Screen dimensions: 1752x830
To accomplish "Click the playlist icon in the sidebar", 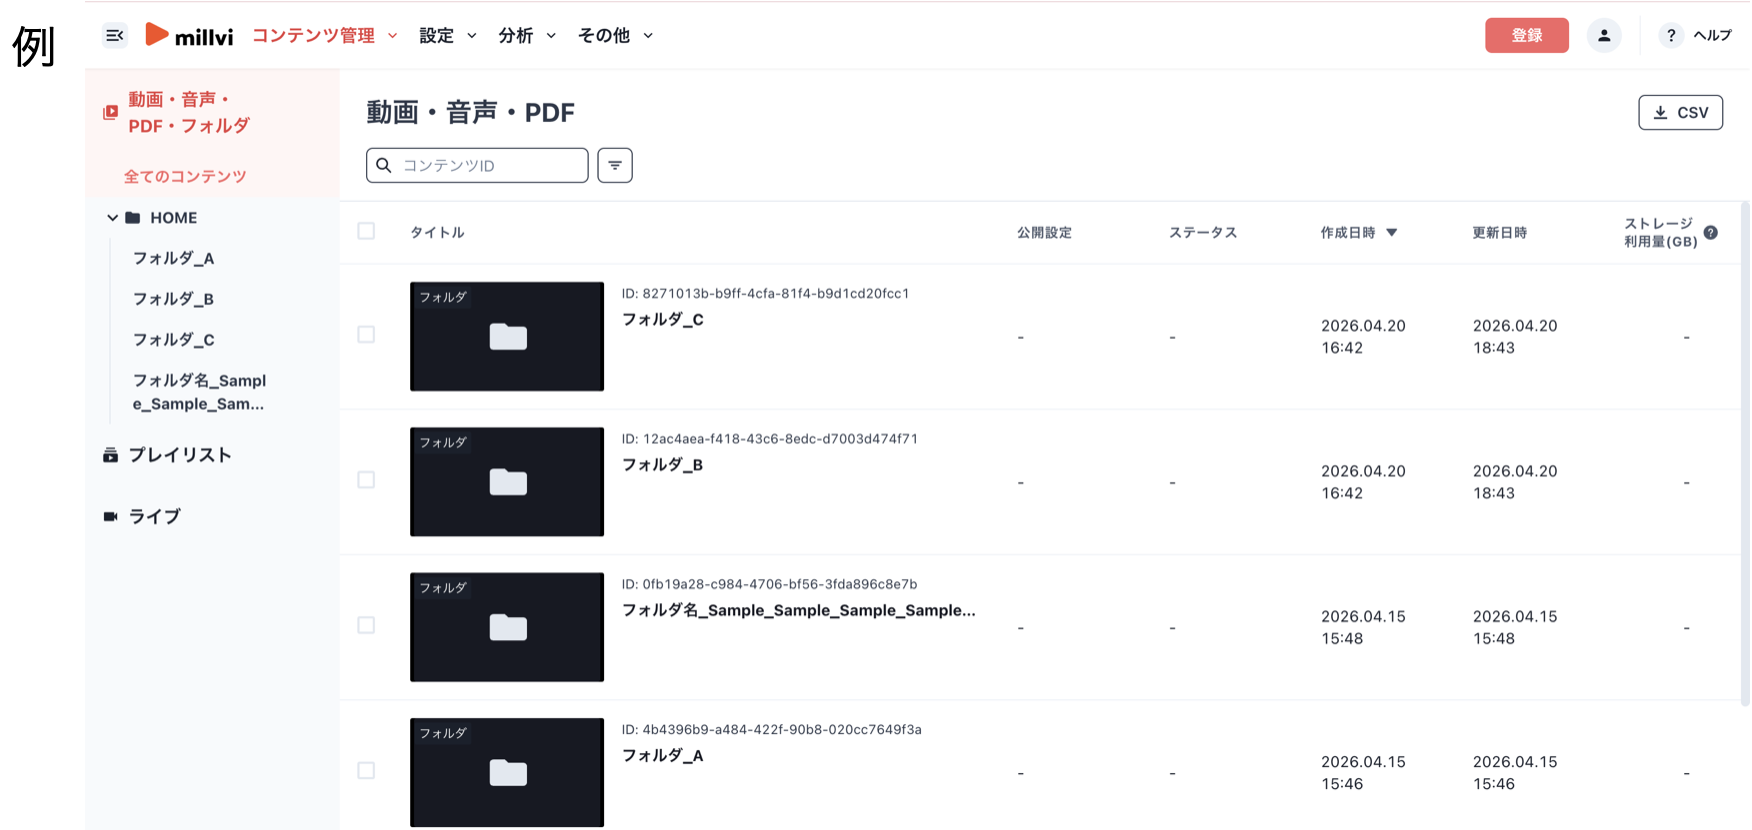I will click(x=110, y=455).
